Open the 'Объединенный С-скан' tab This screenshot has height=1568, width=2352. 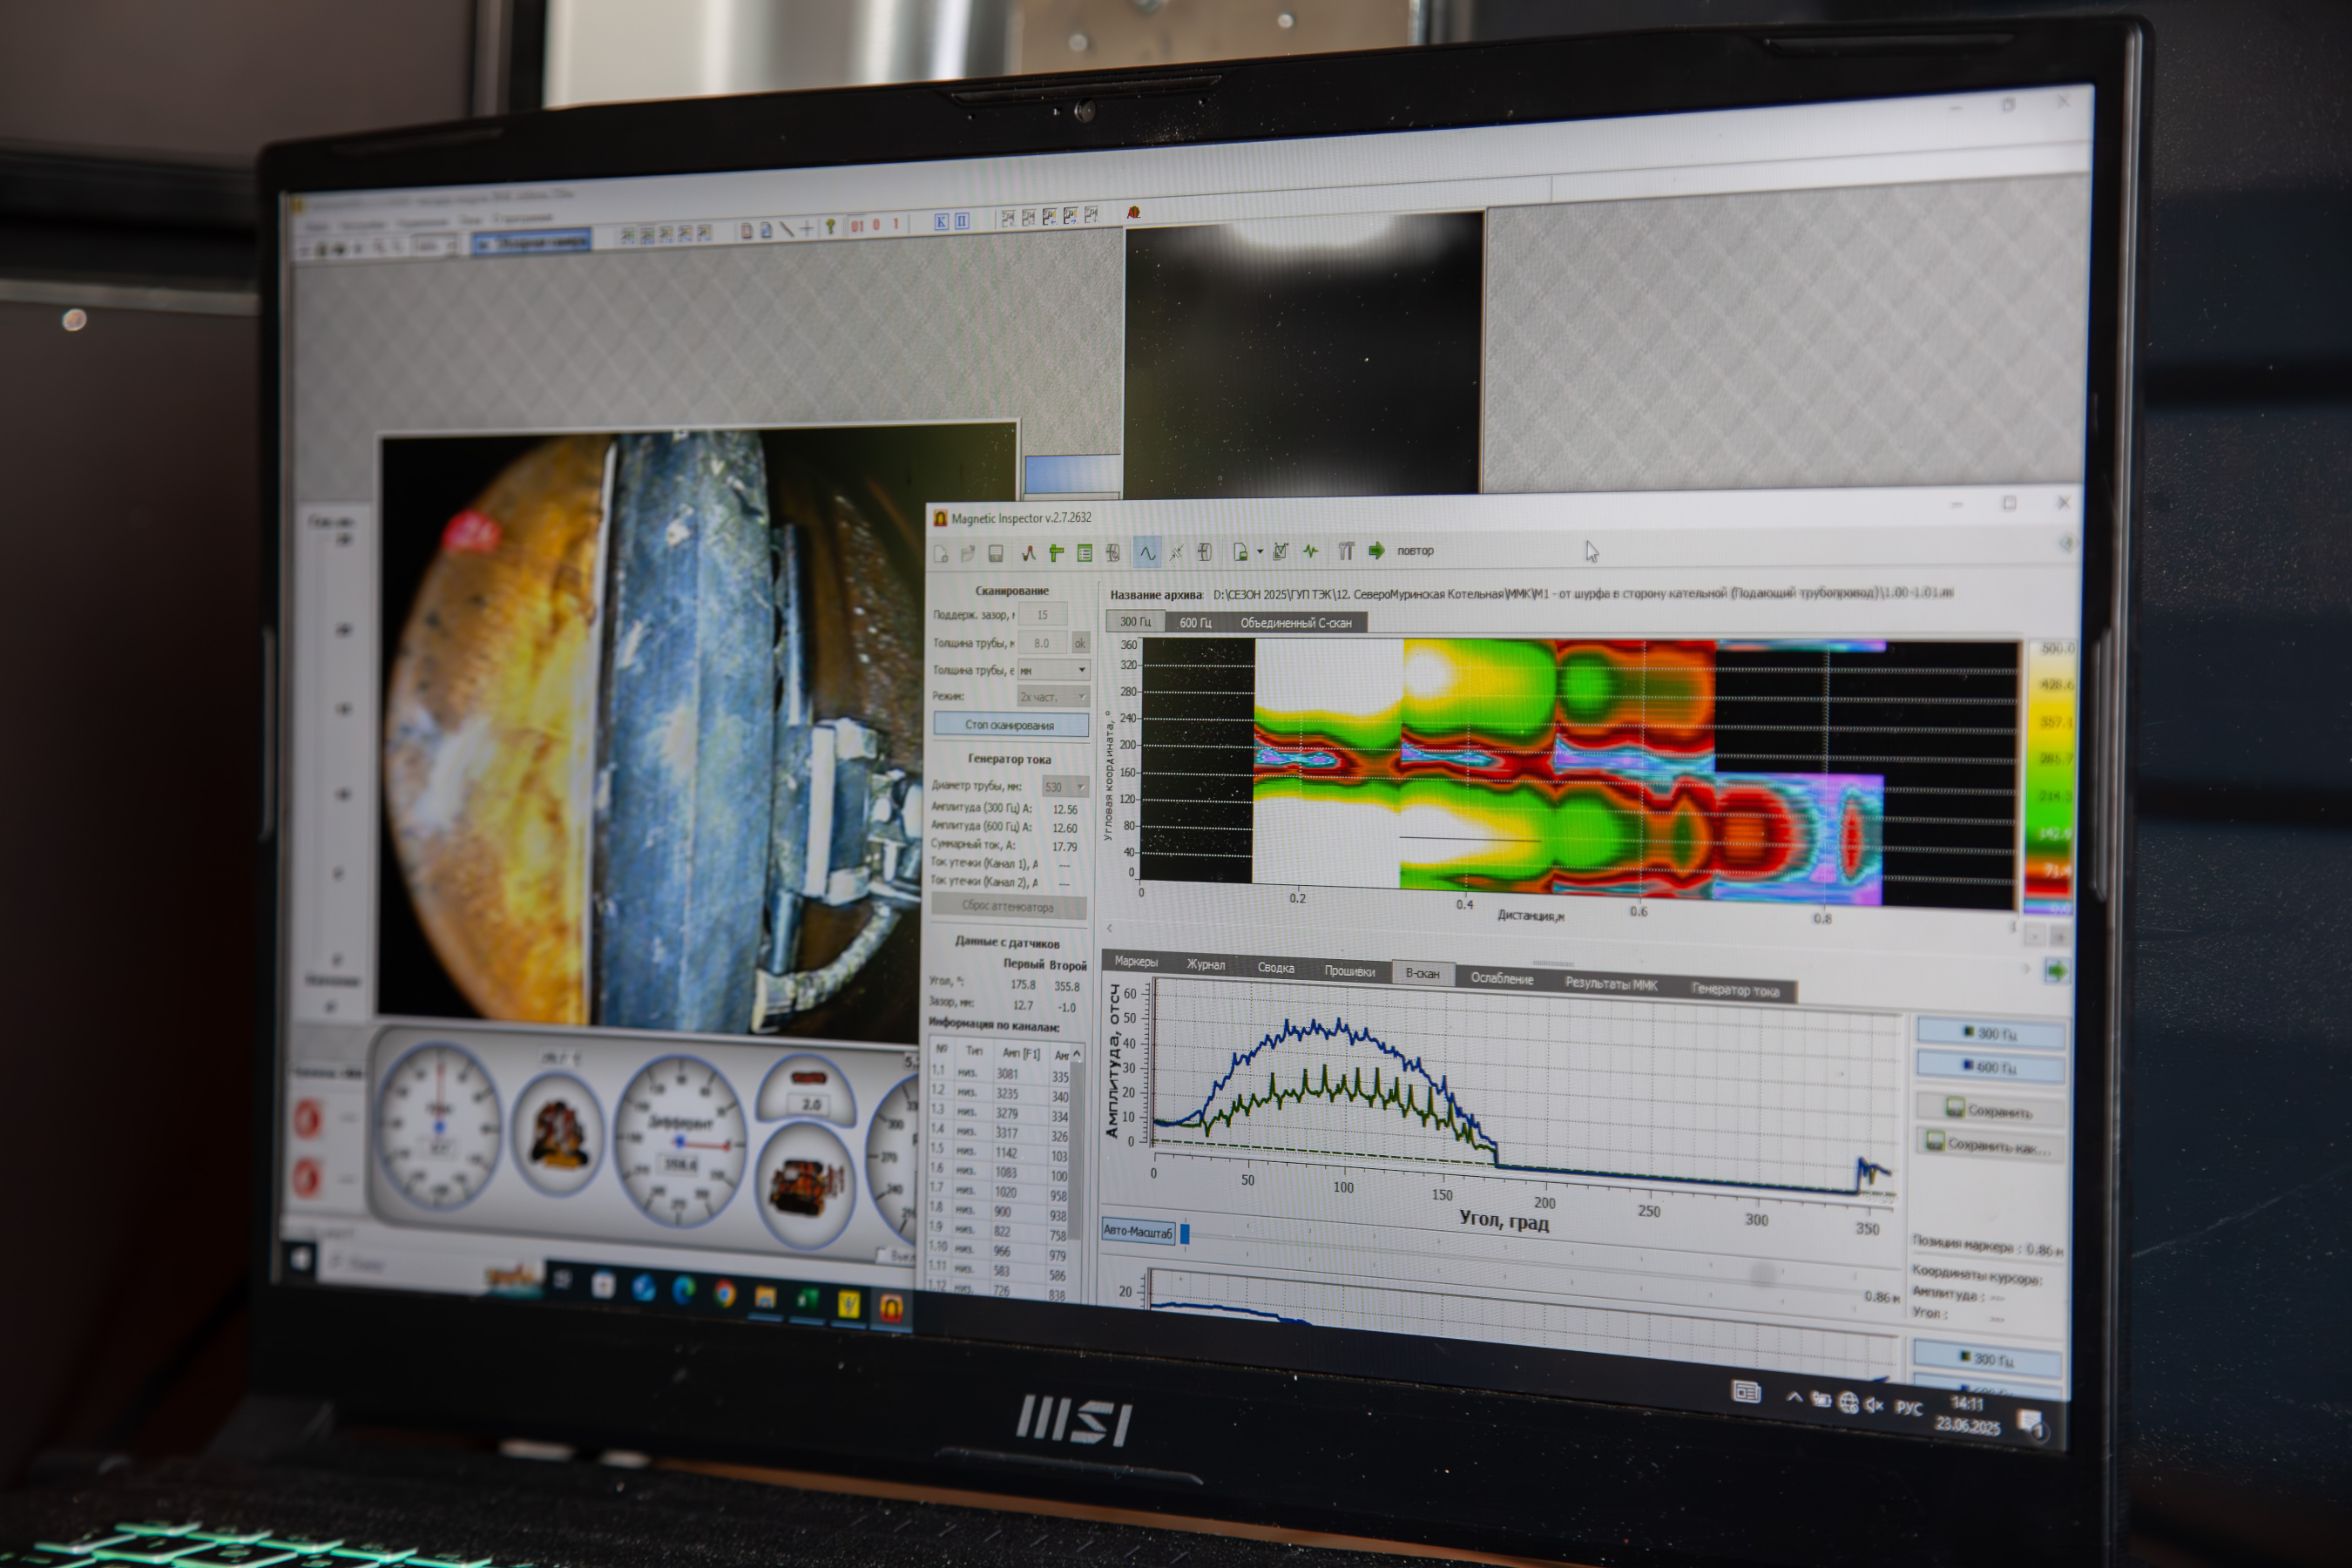[x=1296, y=623]
